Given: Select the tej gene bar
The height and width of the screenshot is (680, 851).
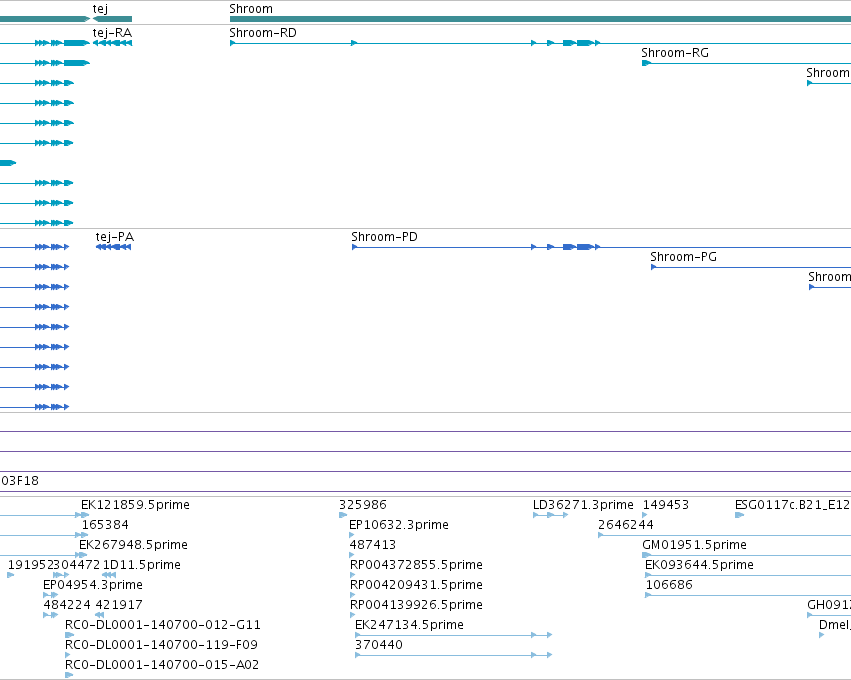Looking at the screenshot, I should tap(112, 19).
